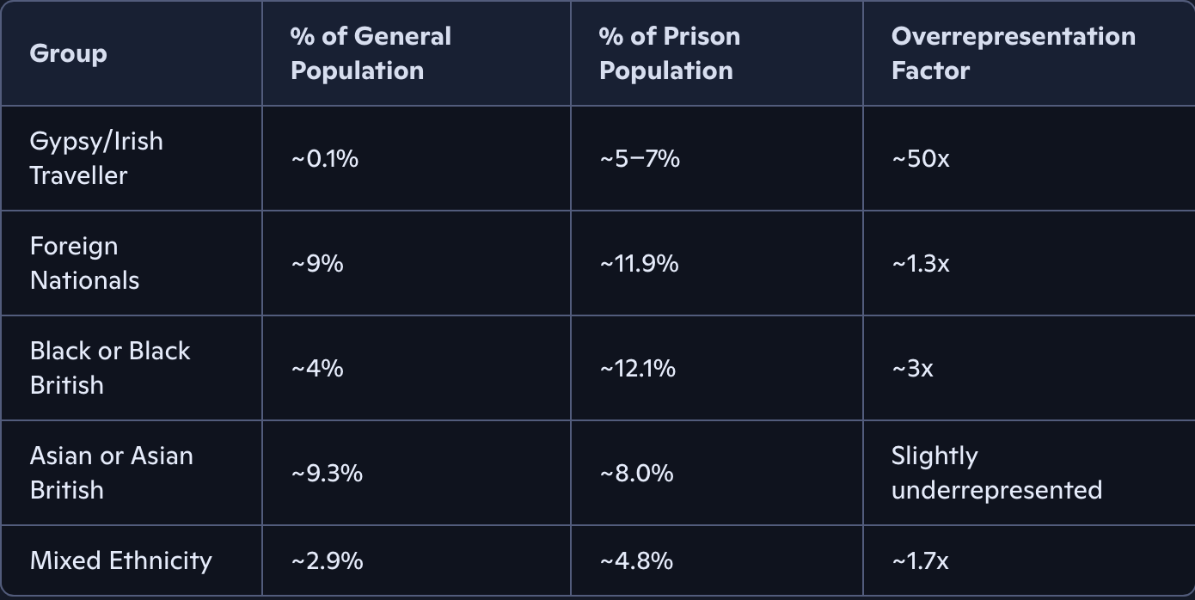The image size is (1195, 600).
Task: Click the ~0.1% general population value
Action: pos(324,159)
